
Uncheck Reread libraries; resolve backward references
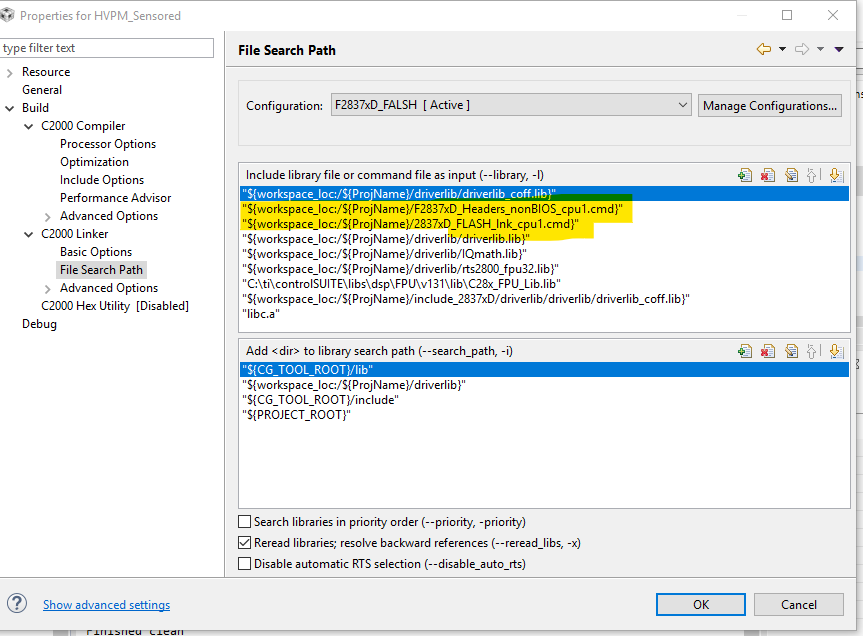click(245, 543)
